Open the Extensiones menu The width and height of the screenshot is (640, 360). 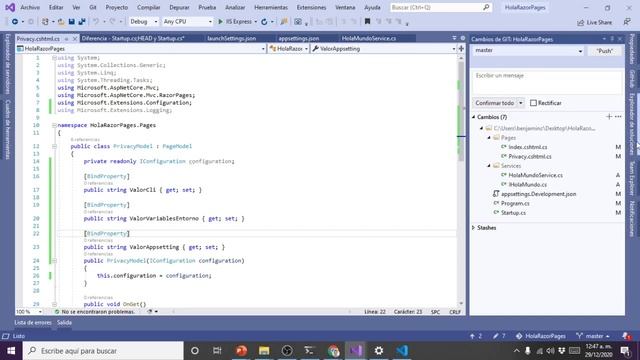[311, 7]
